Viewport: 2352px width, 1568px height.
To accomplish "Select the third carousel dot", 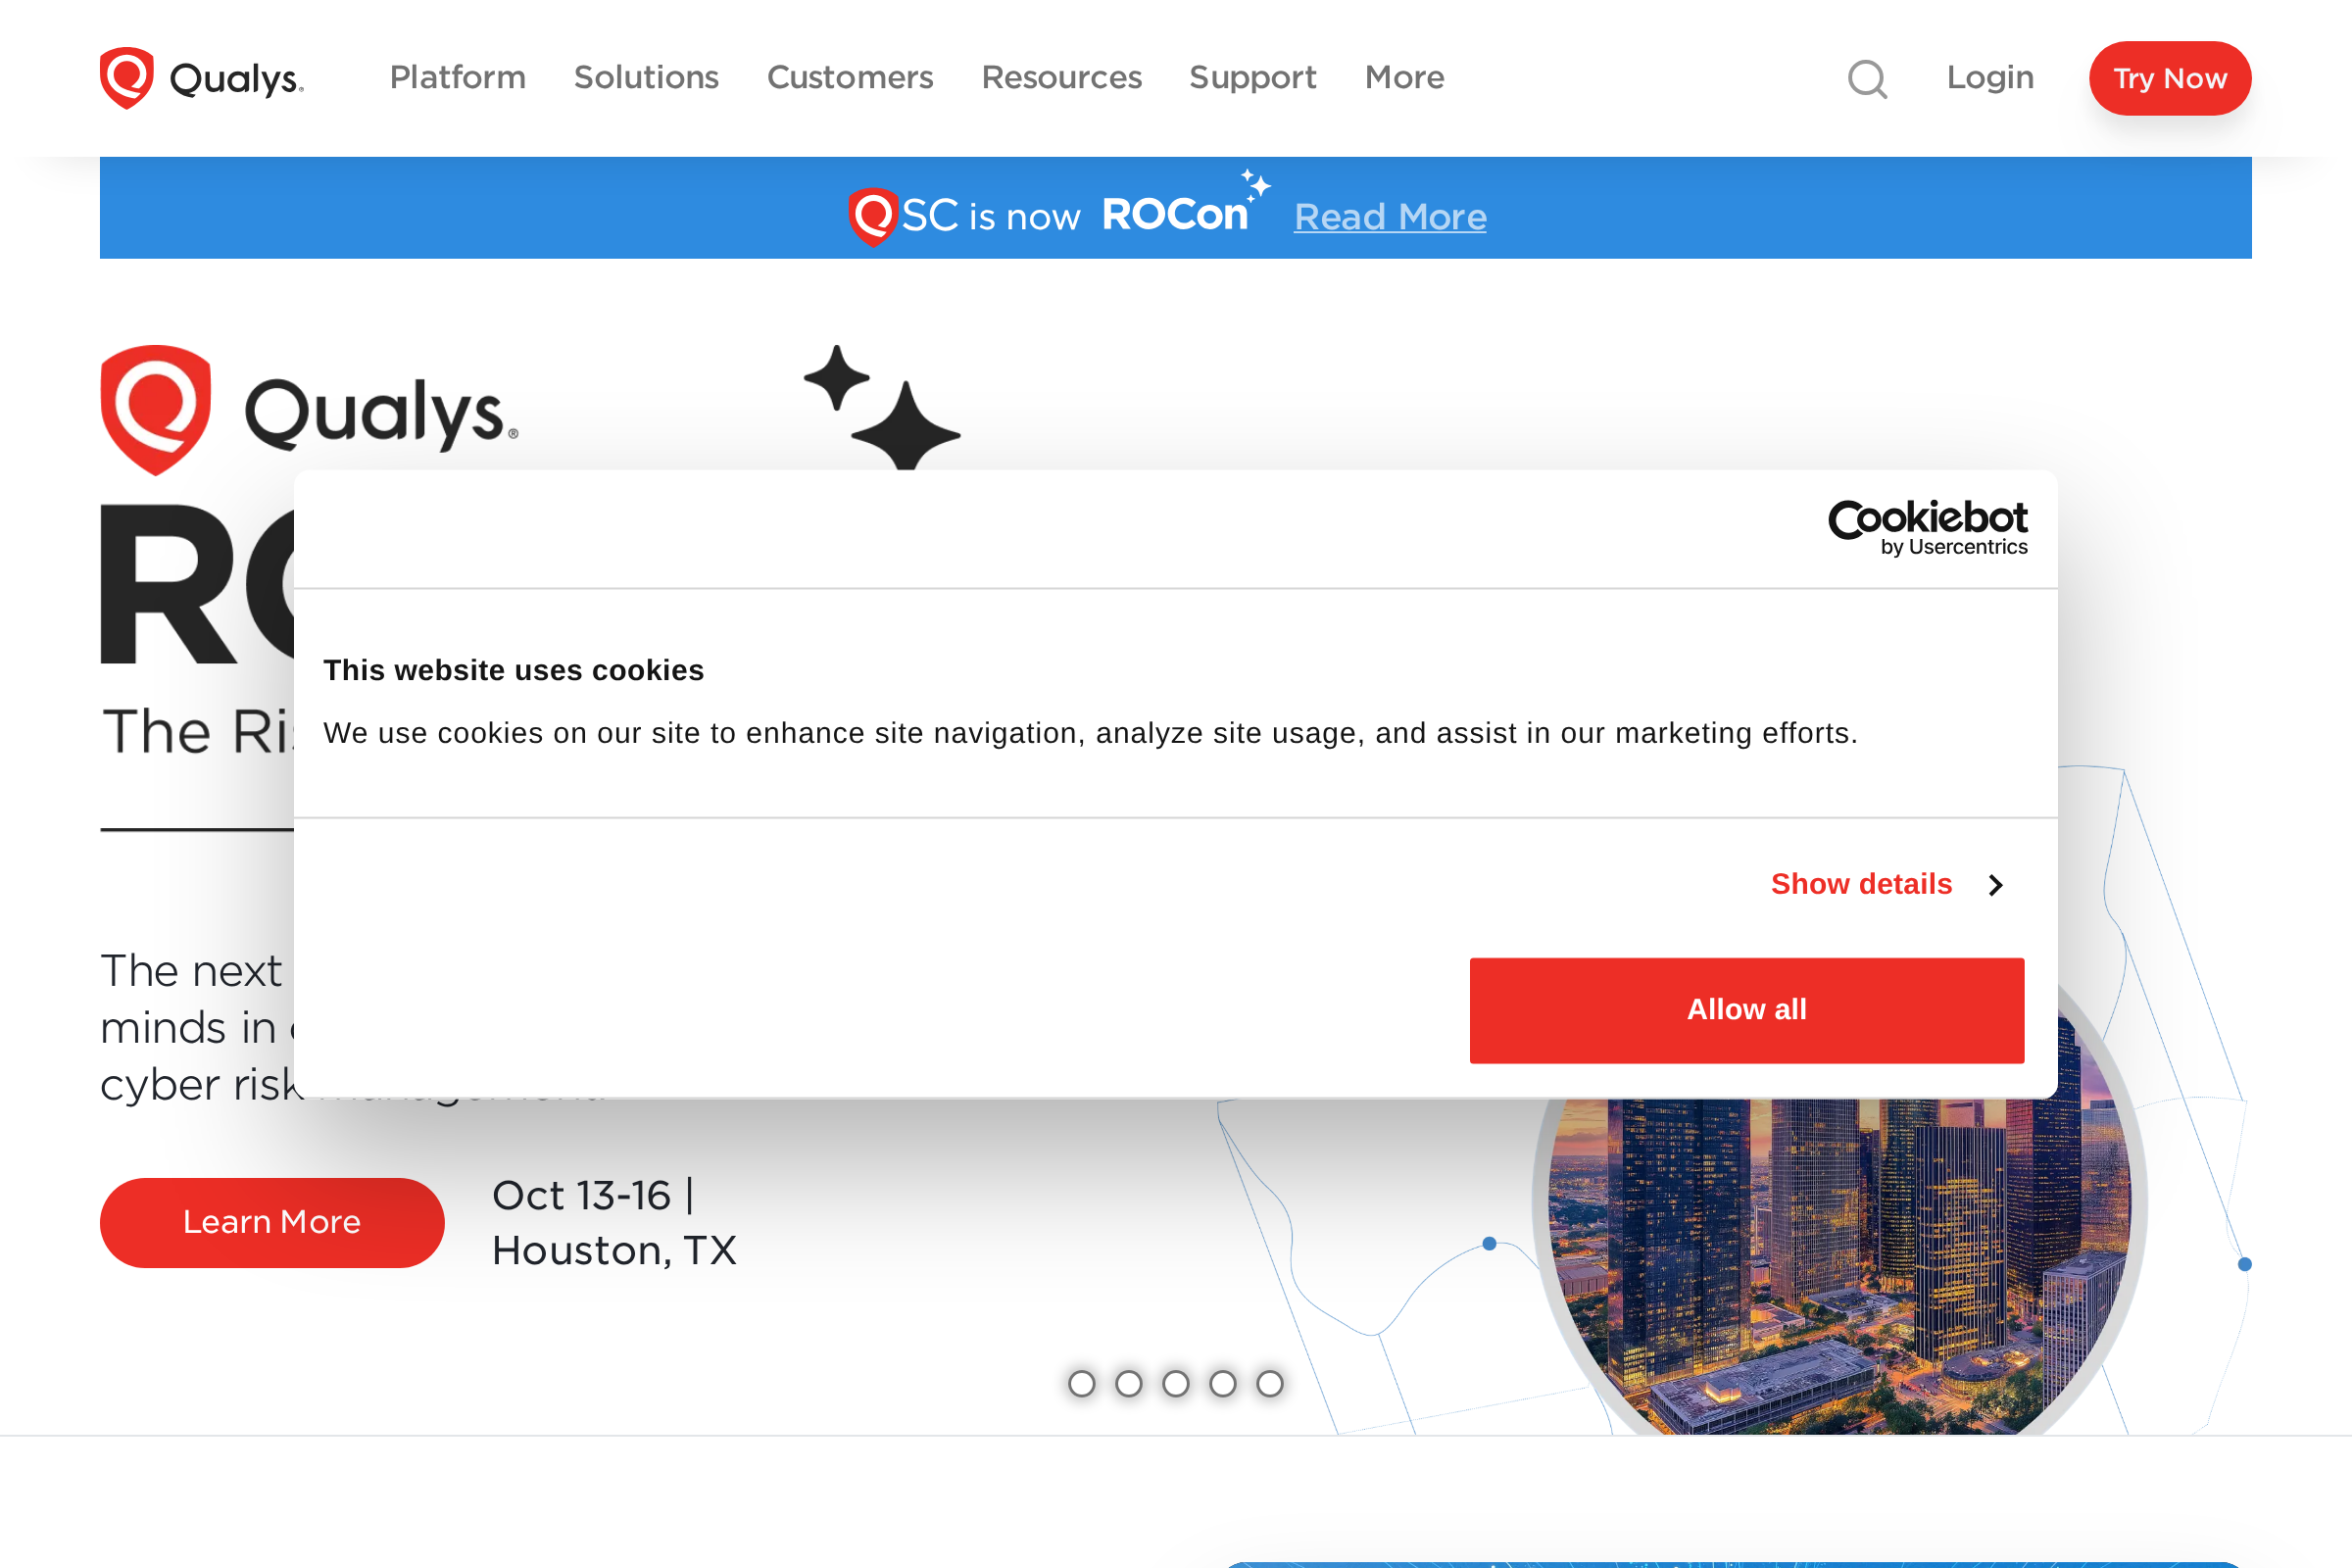I will (1176, 1385).
